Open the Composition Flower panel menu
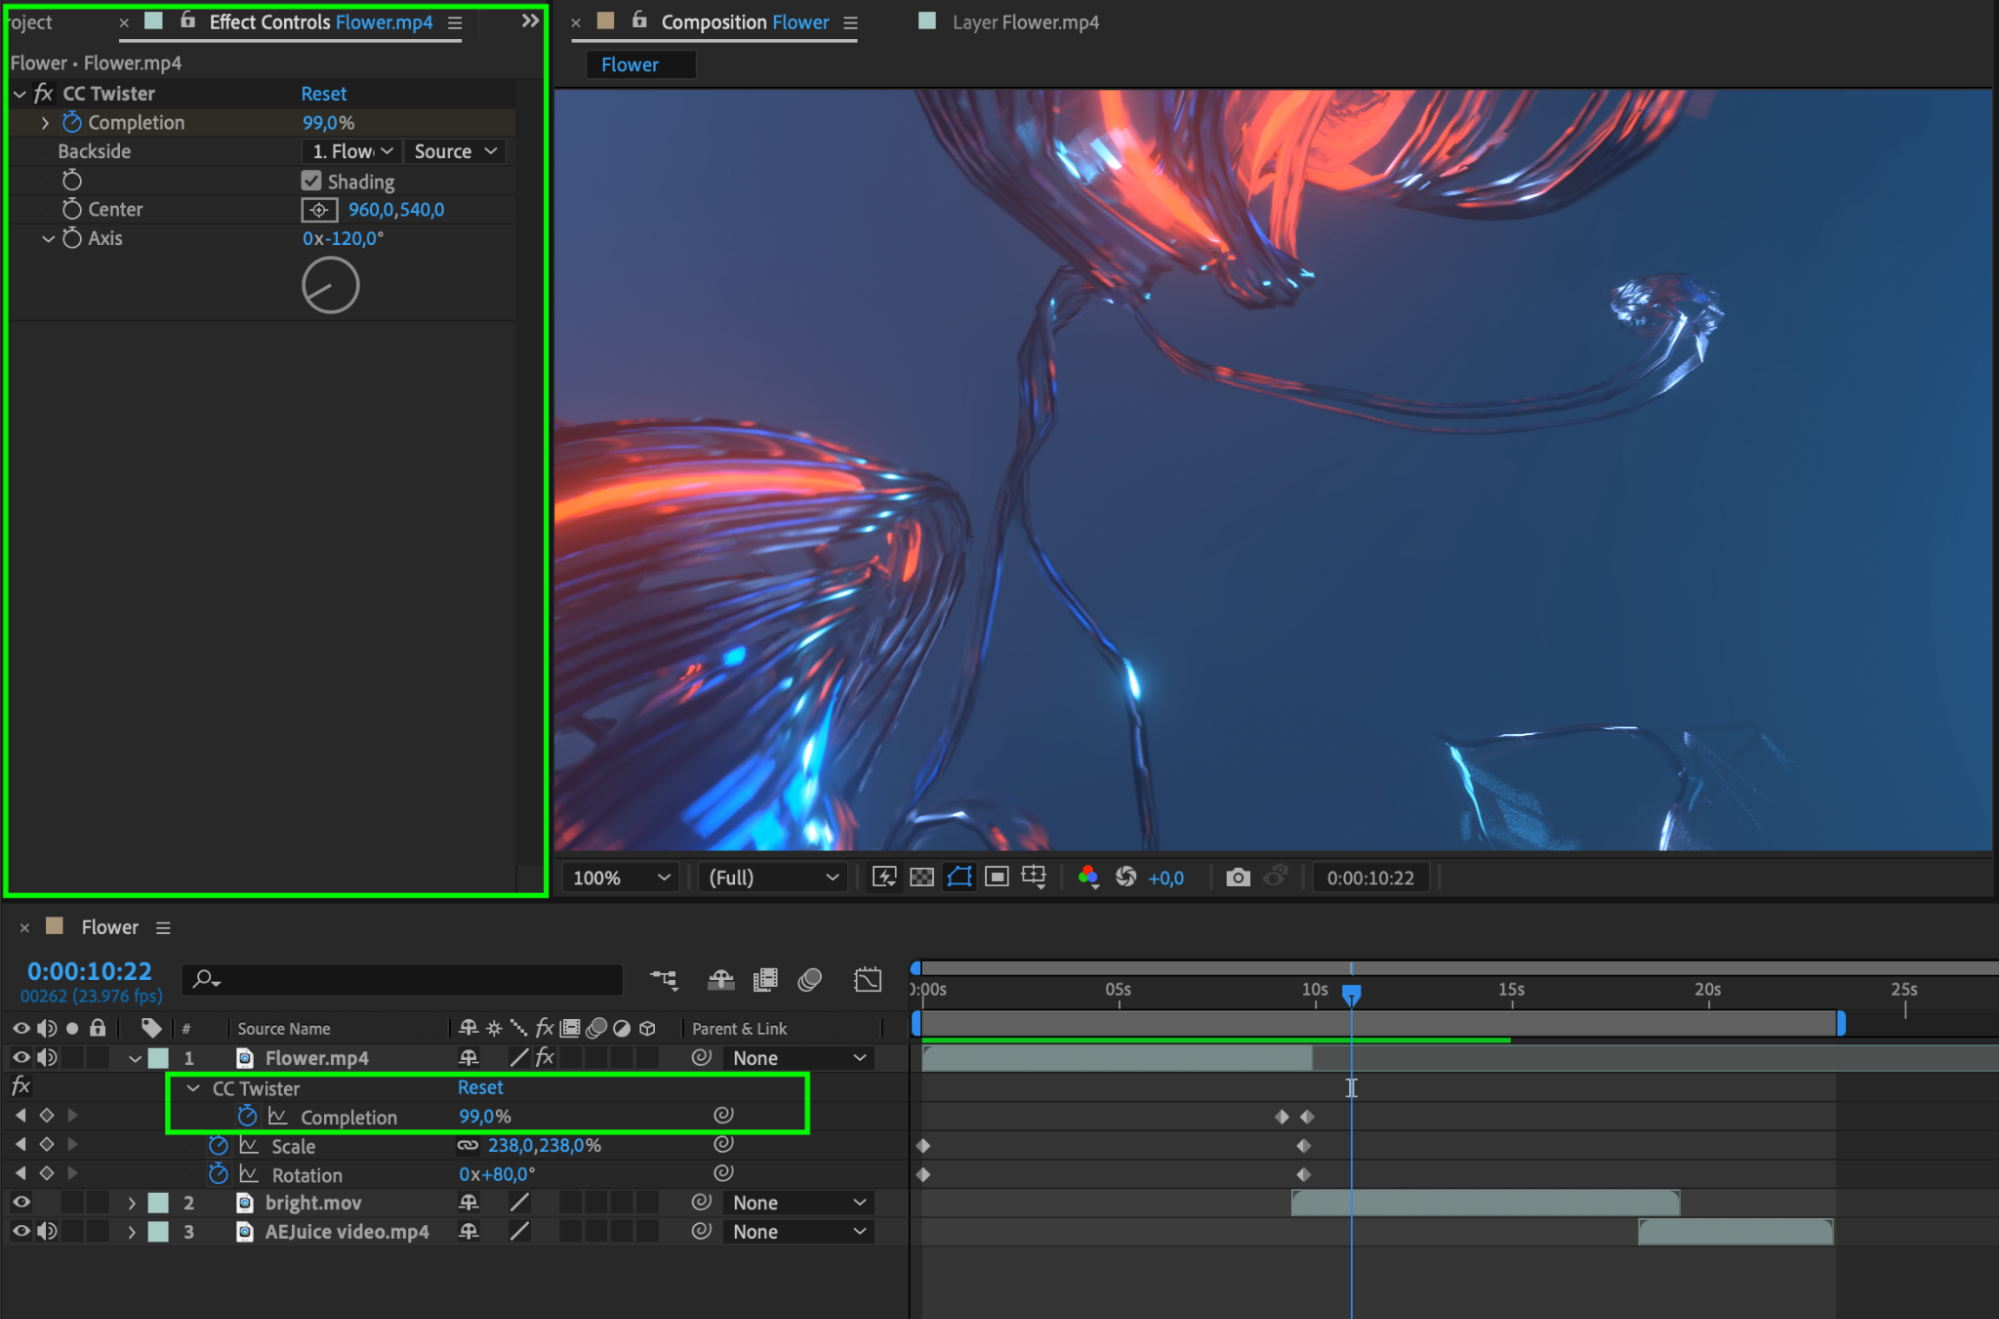The image size is (1999, 1319). pos(851,23)
